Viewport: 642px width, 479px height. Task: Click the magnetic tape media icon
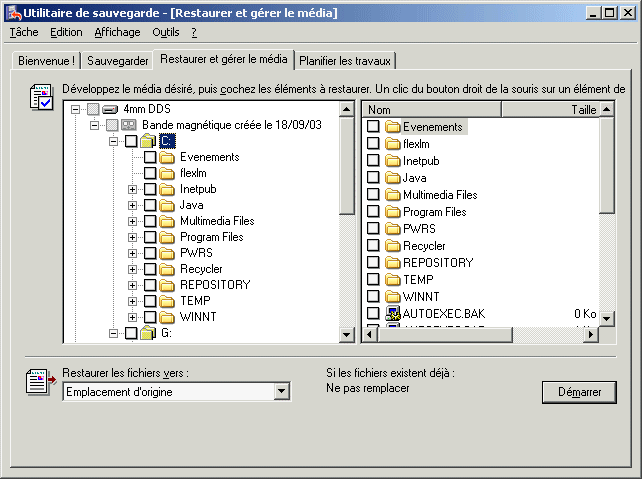129,125
